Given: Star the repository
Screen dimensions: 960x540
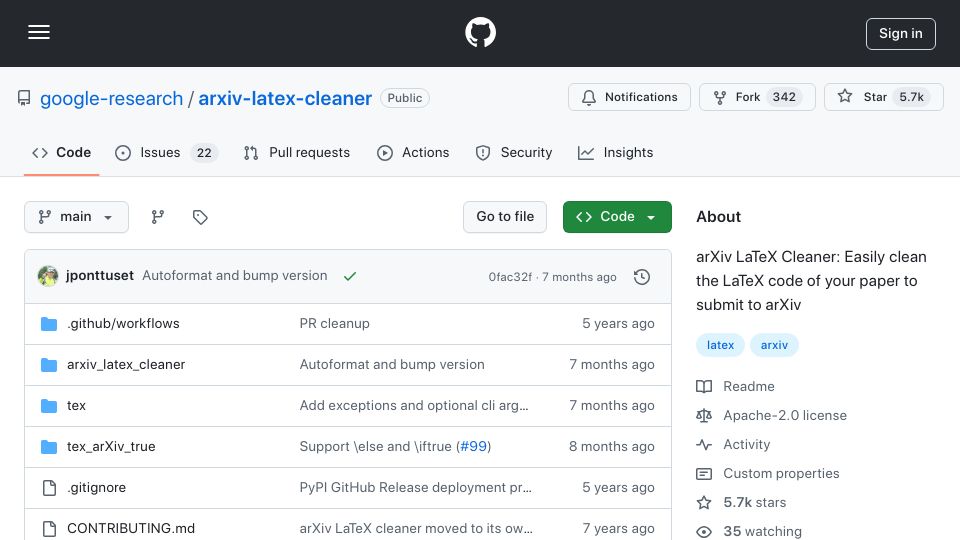Looking at the screenshot, I should click(x=883, y=97).
